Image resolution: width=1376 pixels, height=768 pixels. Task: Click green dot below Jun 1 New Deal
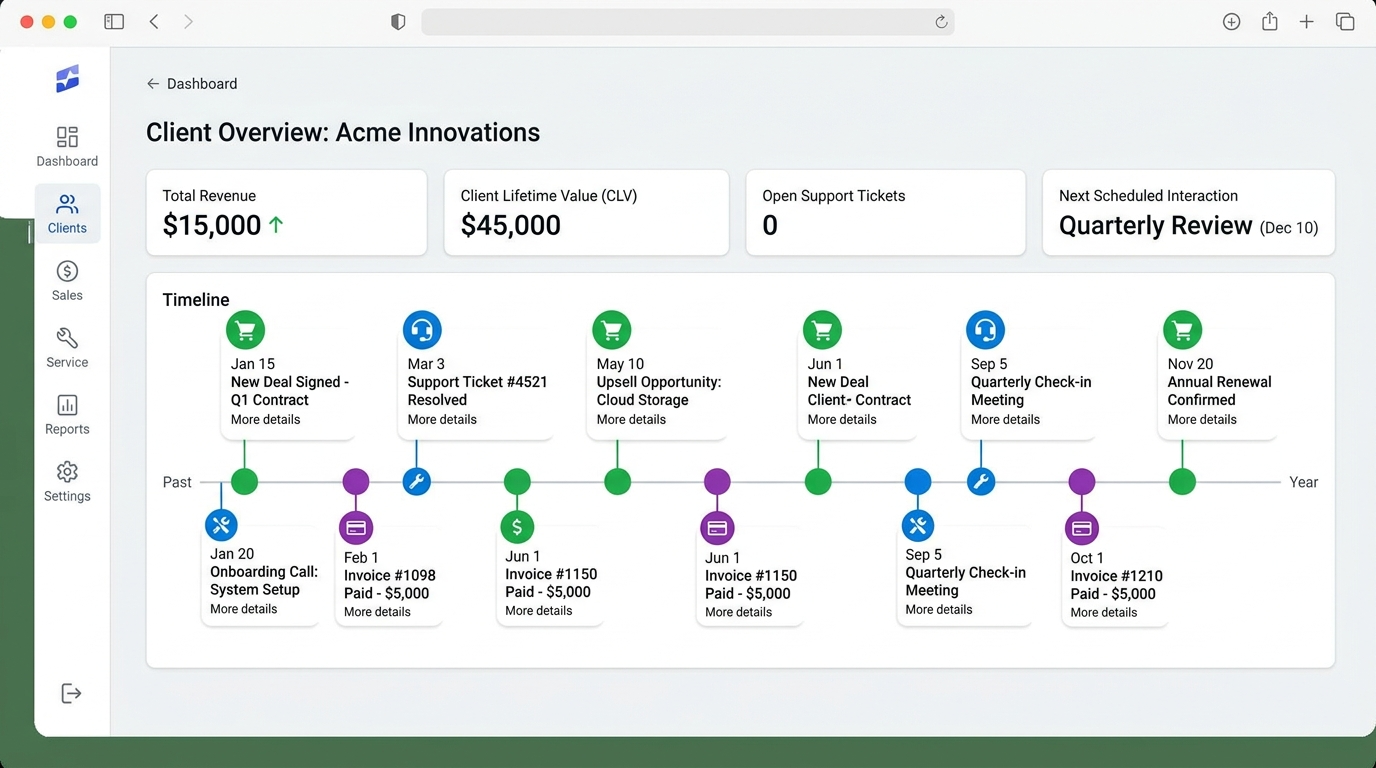click(818, 482)
